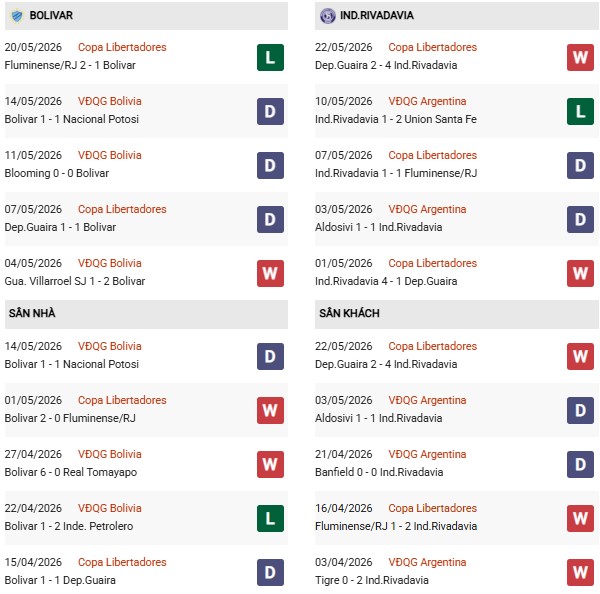
Task: Click the D badge for Blooming 0-0 Bolivar
Action: coord(270,165)
